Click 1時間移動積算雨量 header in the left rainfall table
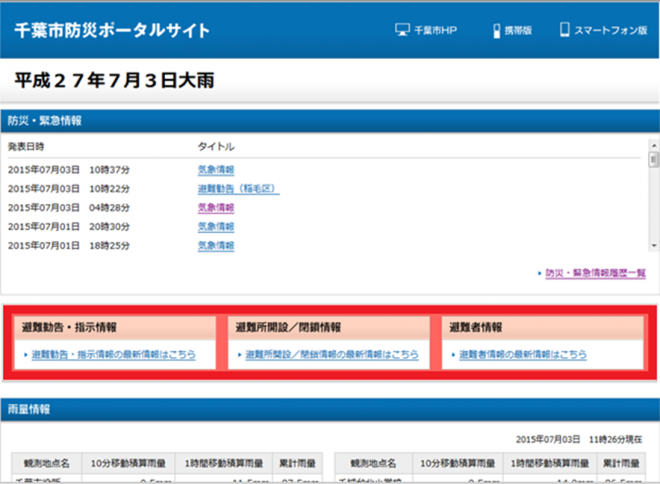The image size is (660, 484). (x=224, y=463)
